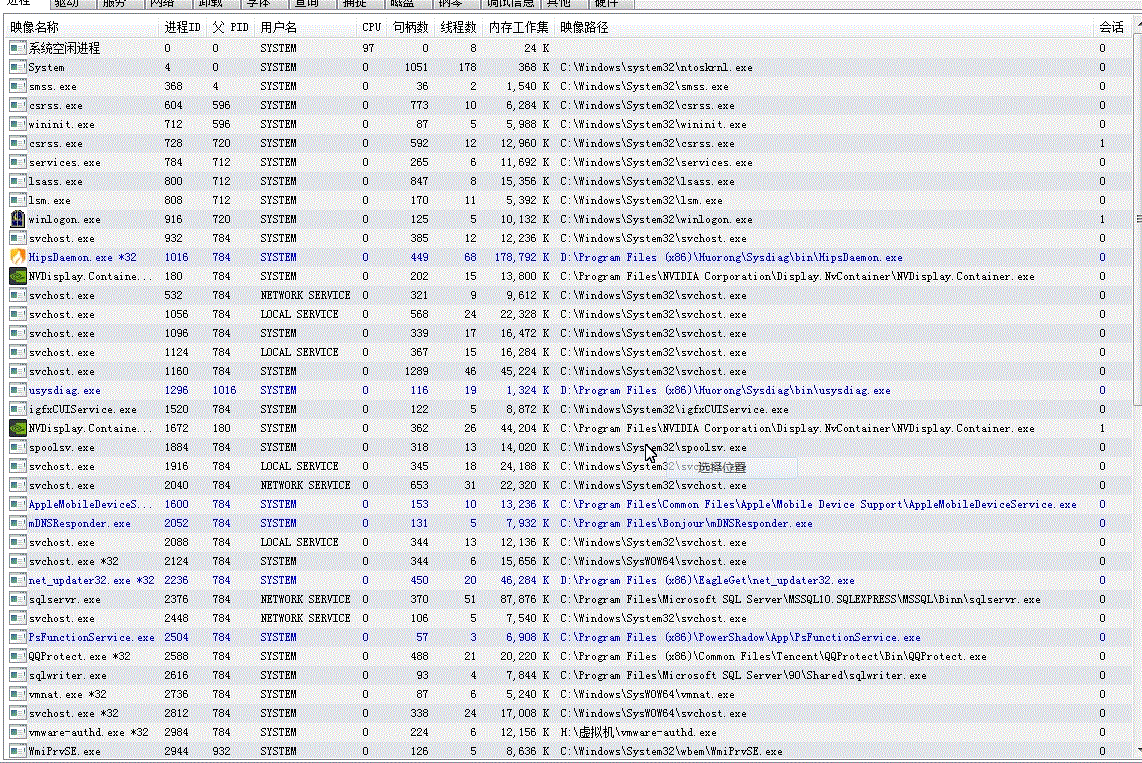Click the vmware-authd.exe row icon
This screenshot has height=763, width=1142.
[x=17, y=732]
